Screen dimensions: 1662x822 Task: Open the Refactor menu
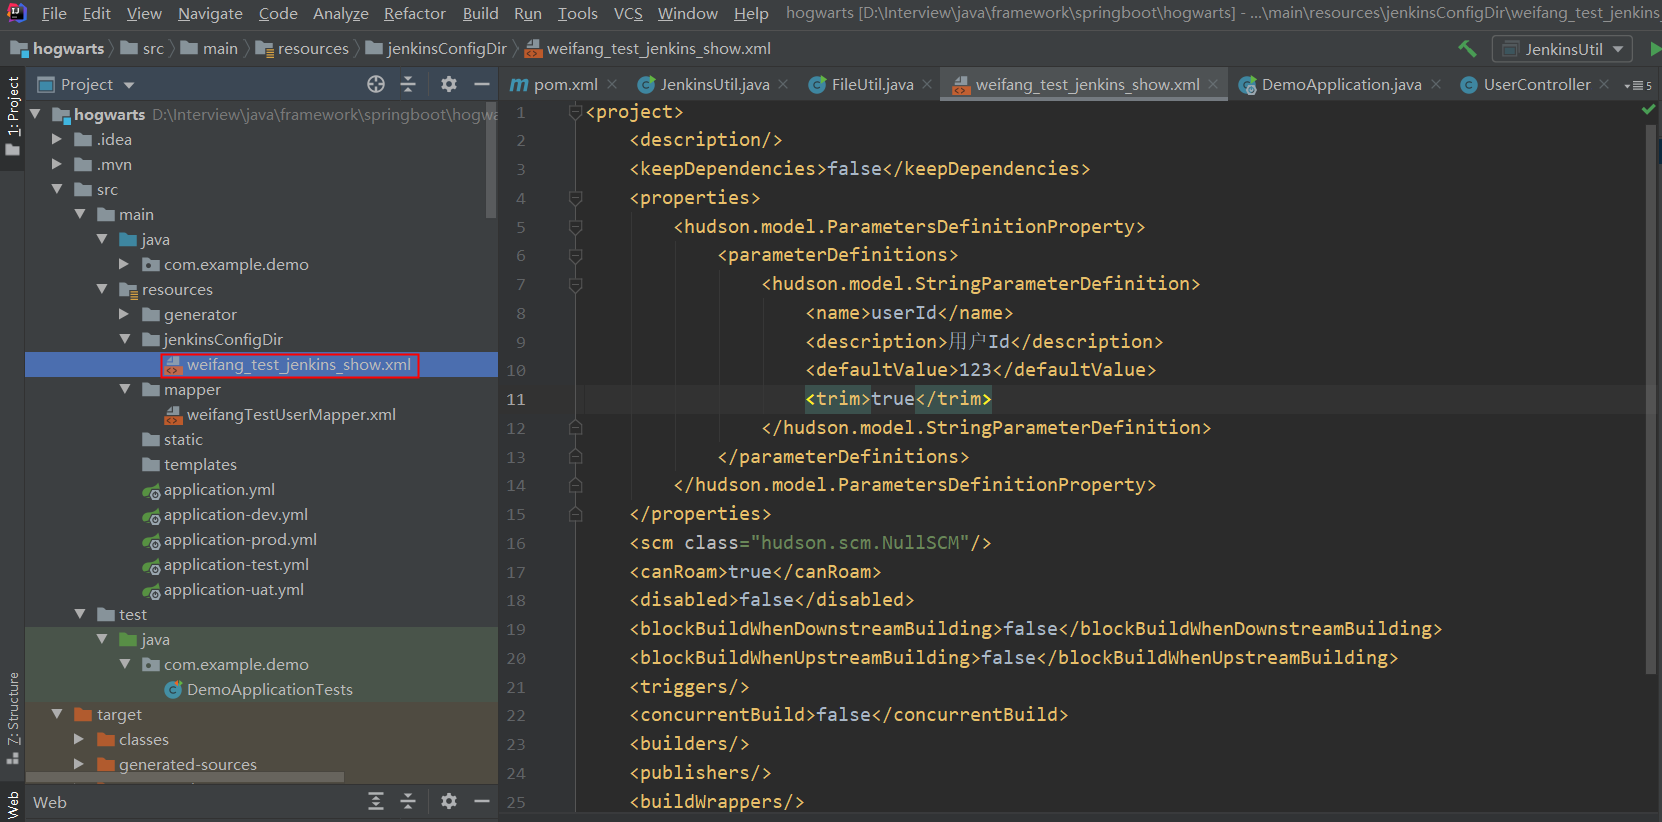pyautogui.click(x=415, y=13)
